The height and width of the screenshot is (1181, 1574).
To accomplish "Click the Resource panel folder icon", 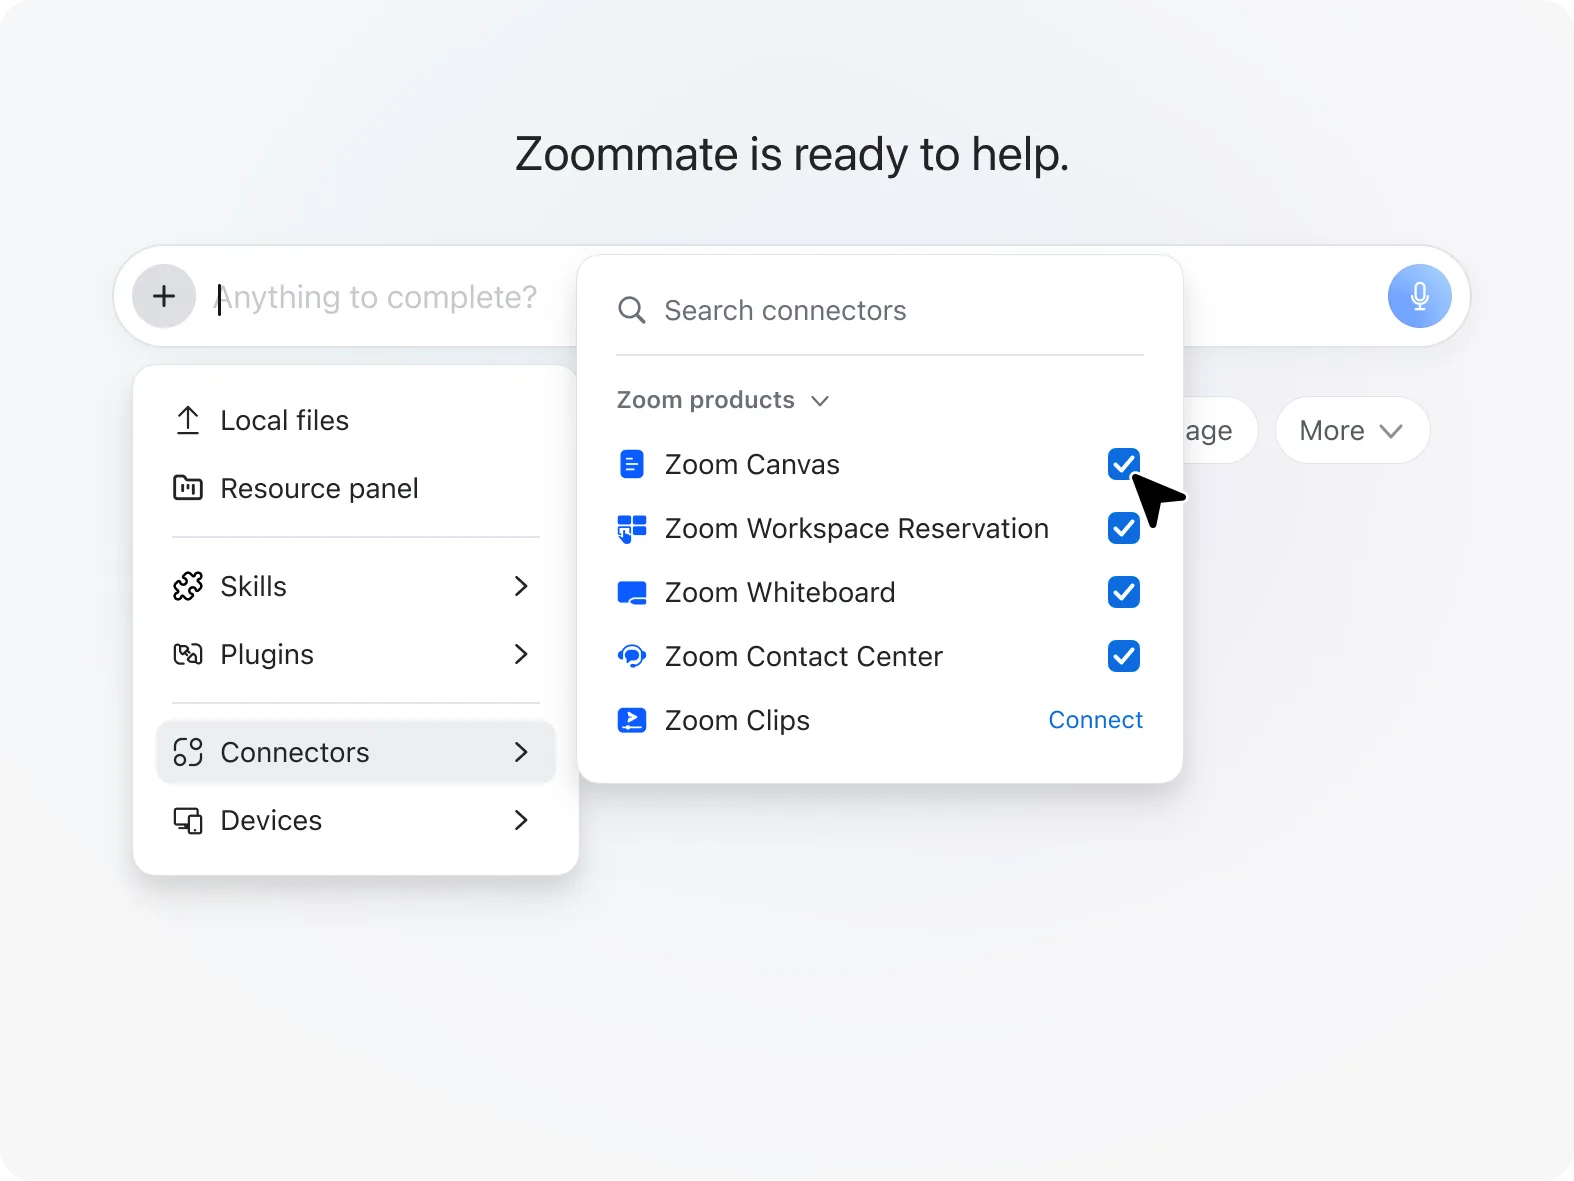I will pyautogui.click(x=188, y=488).
